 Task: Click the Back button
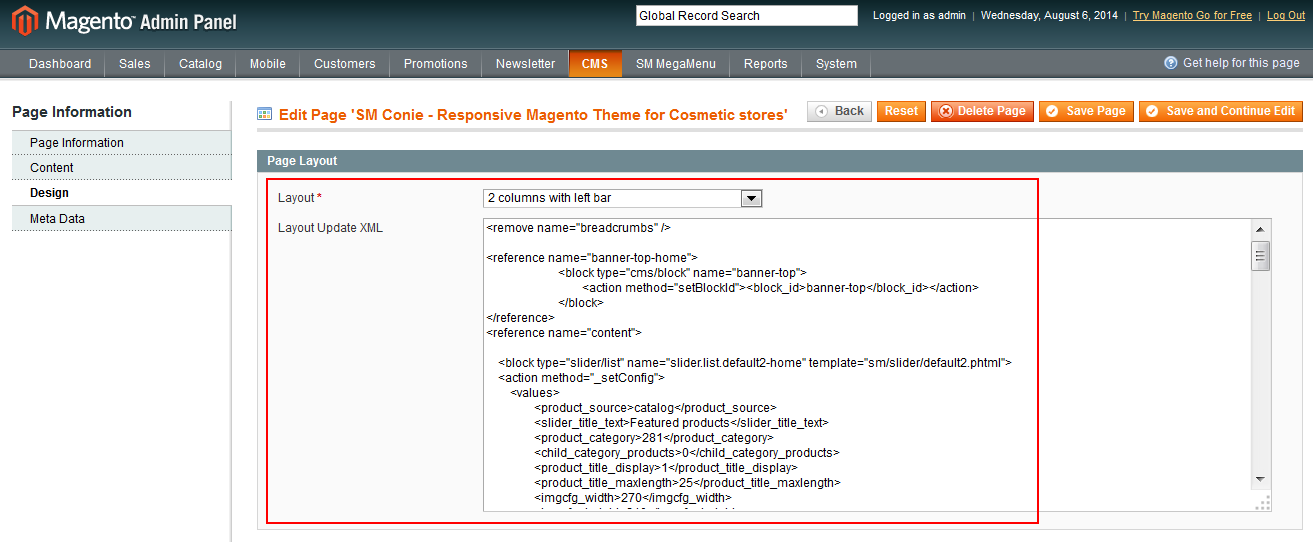(840, 111)
